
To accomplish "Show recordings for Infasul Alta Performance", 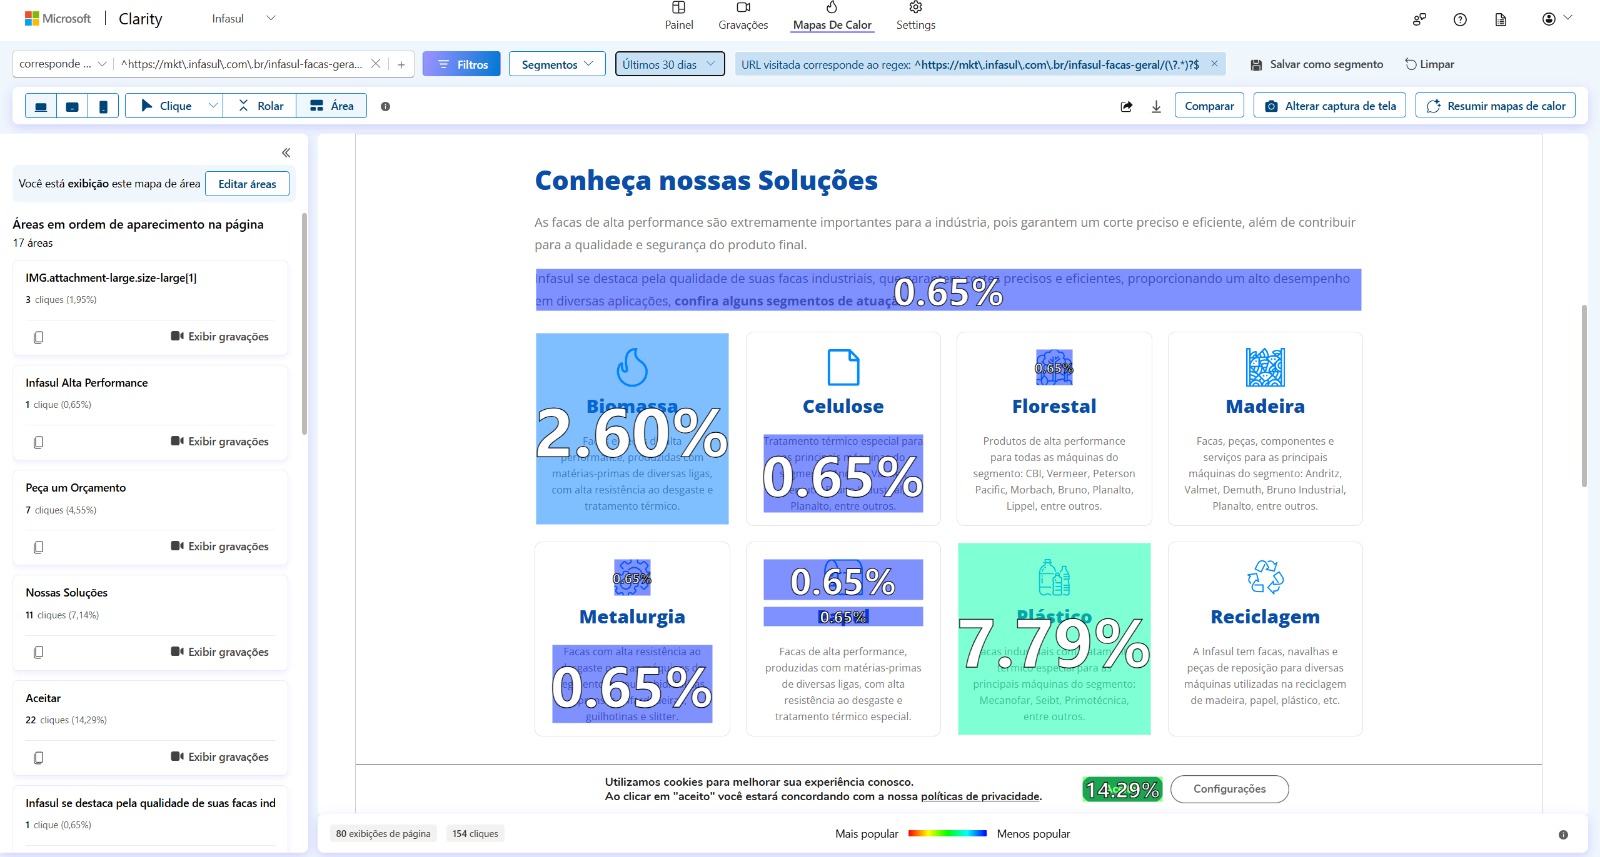I will point(219,442).
